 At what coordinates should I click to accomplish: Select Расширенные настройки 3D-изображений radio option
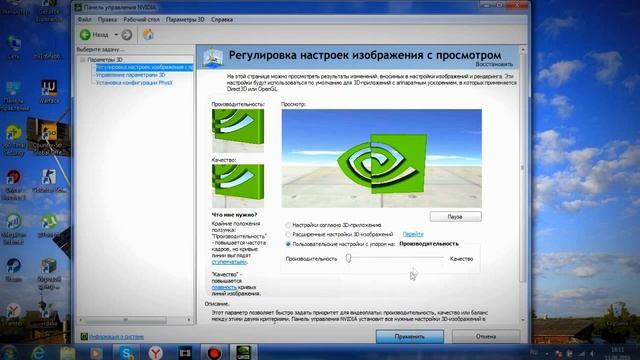pyautogui.click(x=288, y=234)
